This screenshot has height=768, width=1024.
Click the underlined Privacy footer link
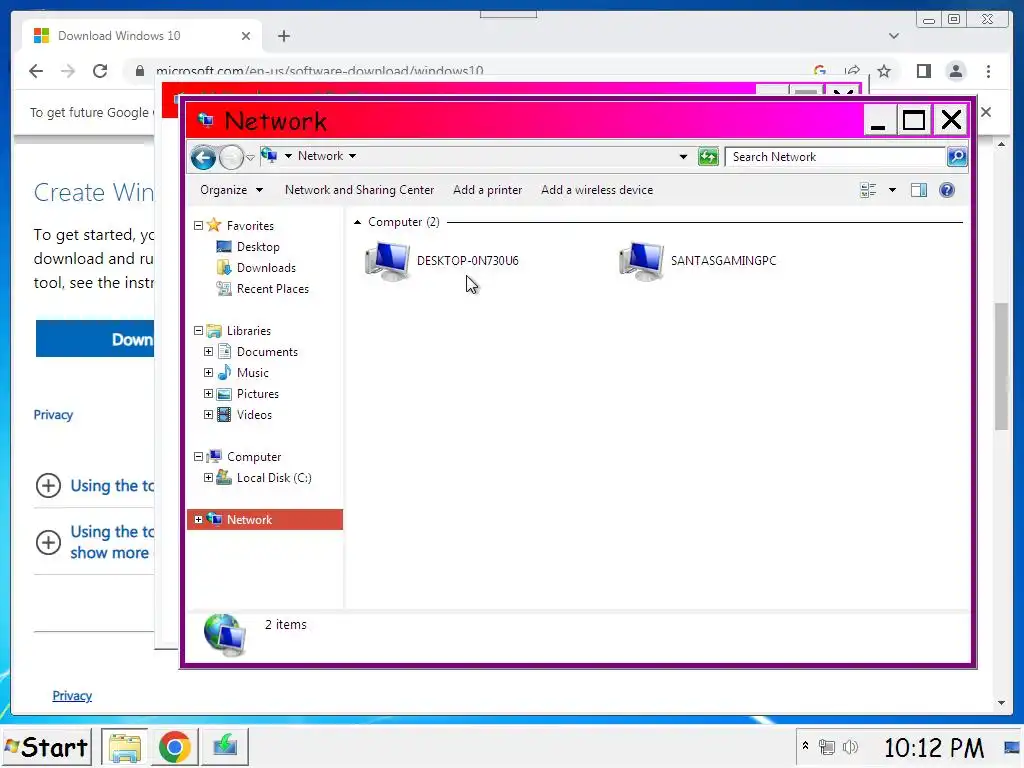72,696
